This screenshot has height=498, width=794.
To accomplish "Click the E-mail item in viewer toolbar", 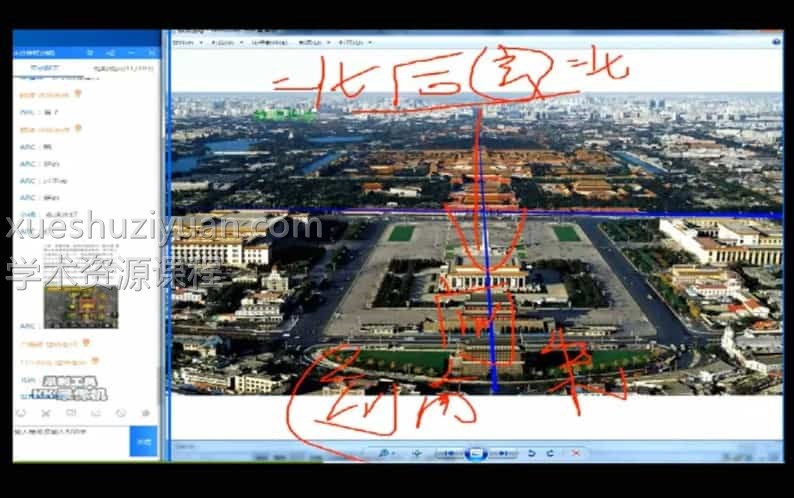I will (270, 43).
